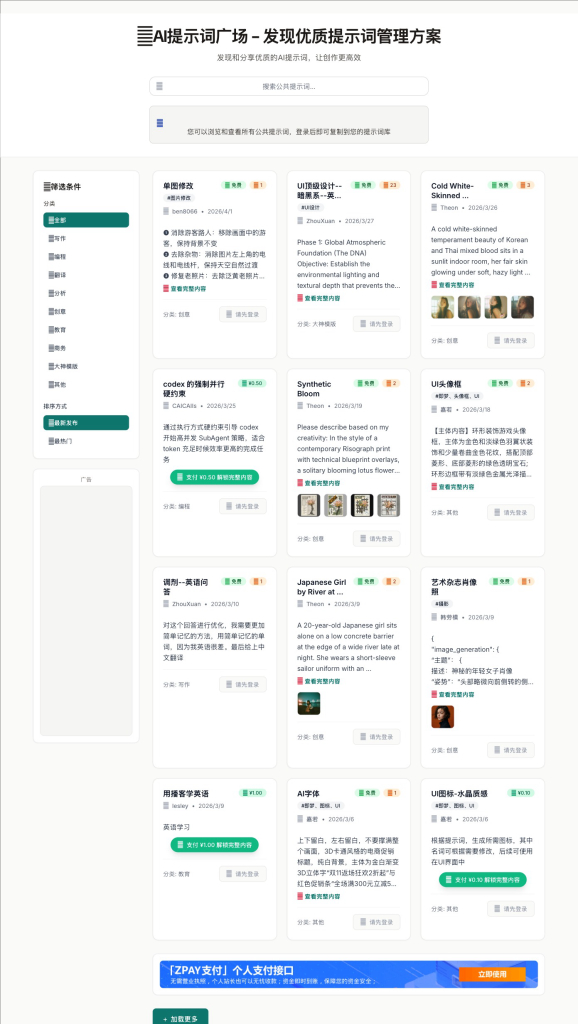
Task: Click the 加载更多 load more button
Action: point(180,1018)
